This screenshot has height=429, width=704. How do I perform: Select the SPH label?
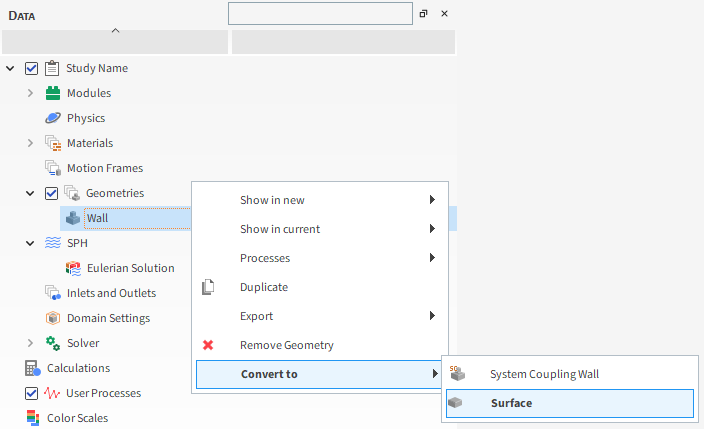[x=77, y=243]
